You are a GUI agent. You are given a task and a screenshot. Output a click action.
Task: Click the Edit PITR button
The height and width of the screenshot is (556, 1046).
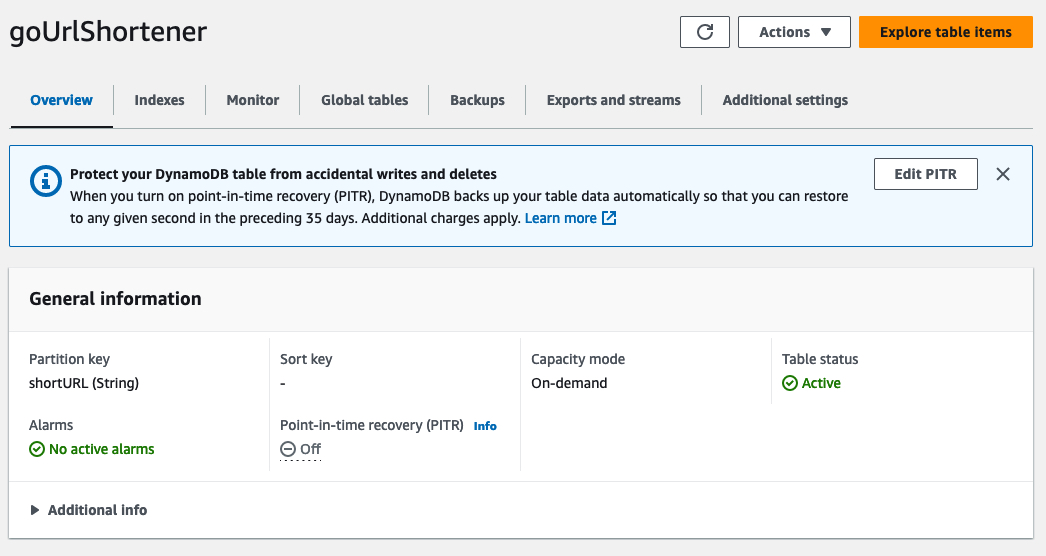click(x=925, y=174)
